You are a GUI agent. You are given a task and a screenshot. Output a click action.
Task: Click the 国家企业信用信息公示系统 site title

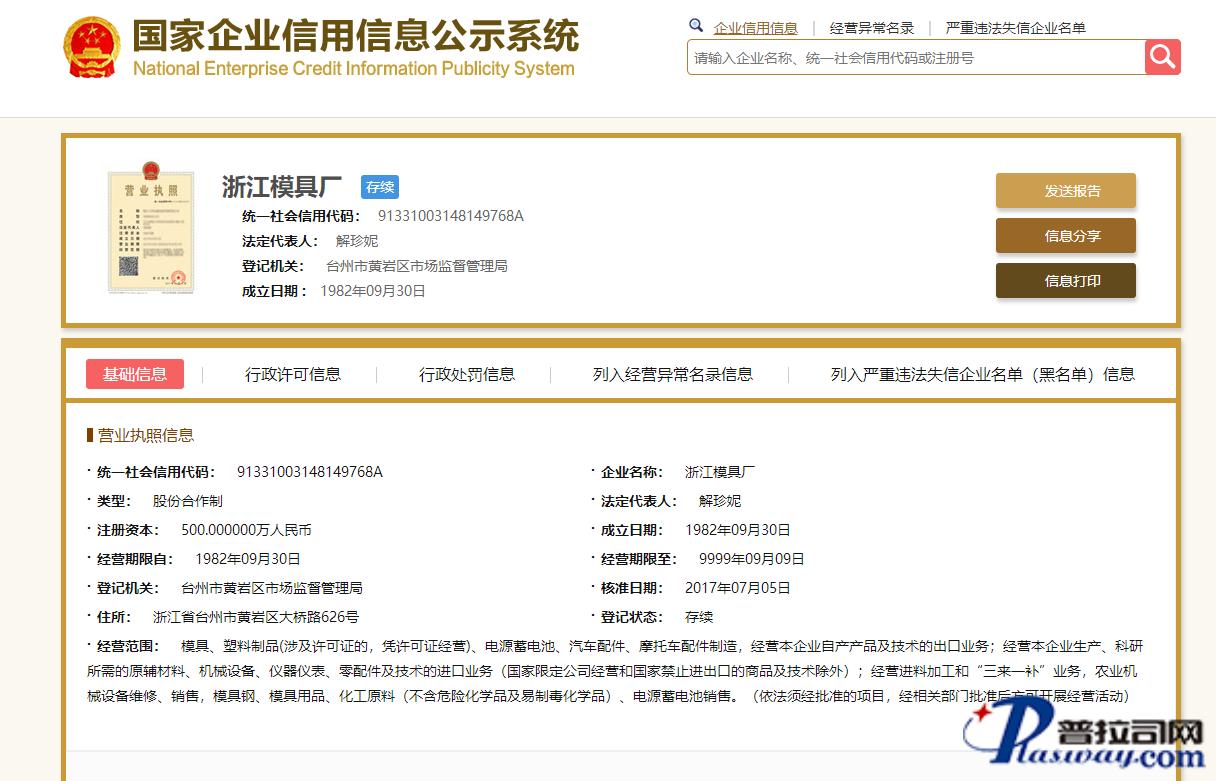[x=355, y=37]
